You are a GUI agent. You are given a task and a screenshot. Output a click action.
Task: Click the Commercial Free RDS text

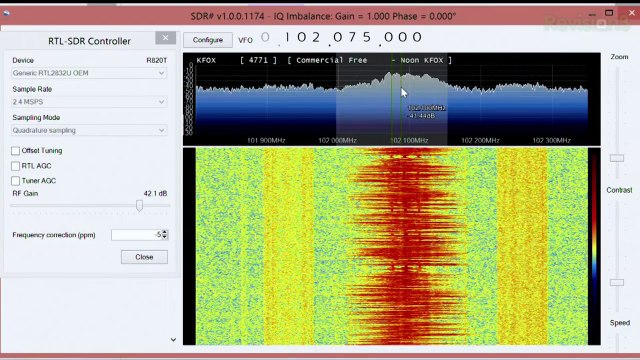click(x=331, y=60)
